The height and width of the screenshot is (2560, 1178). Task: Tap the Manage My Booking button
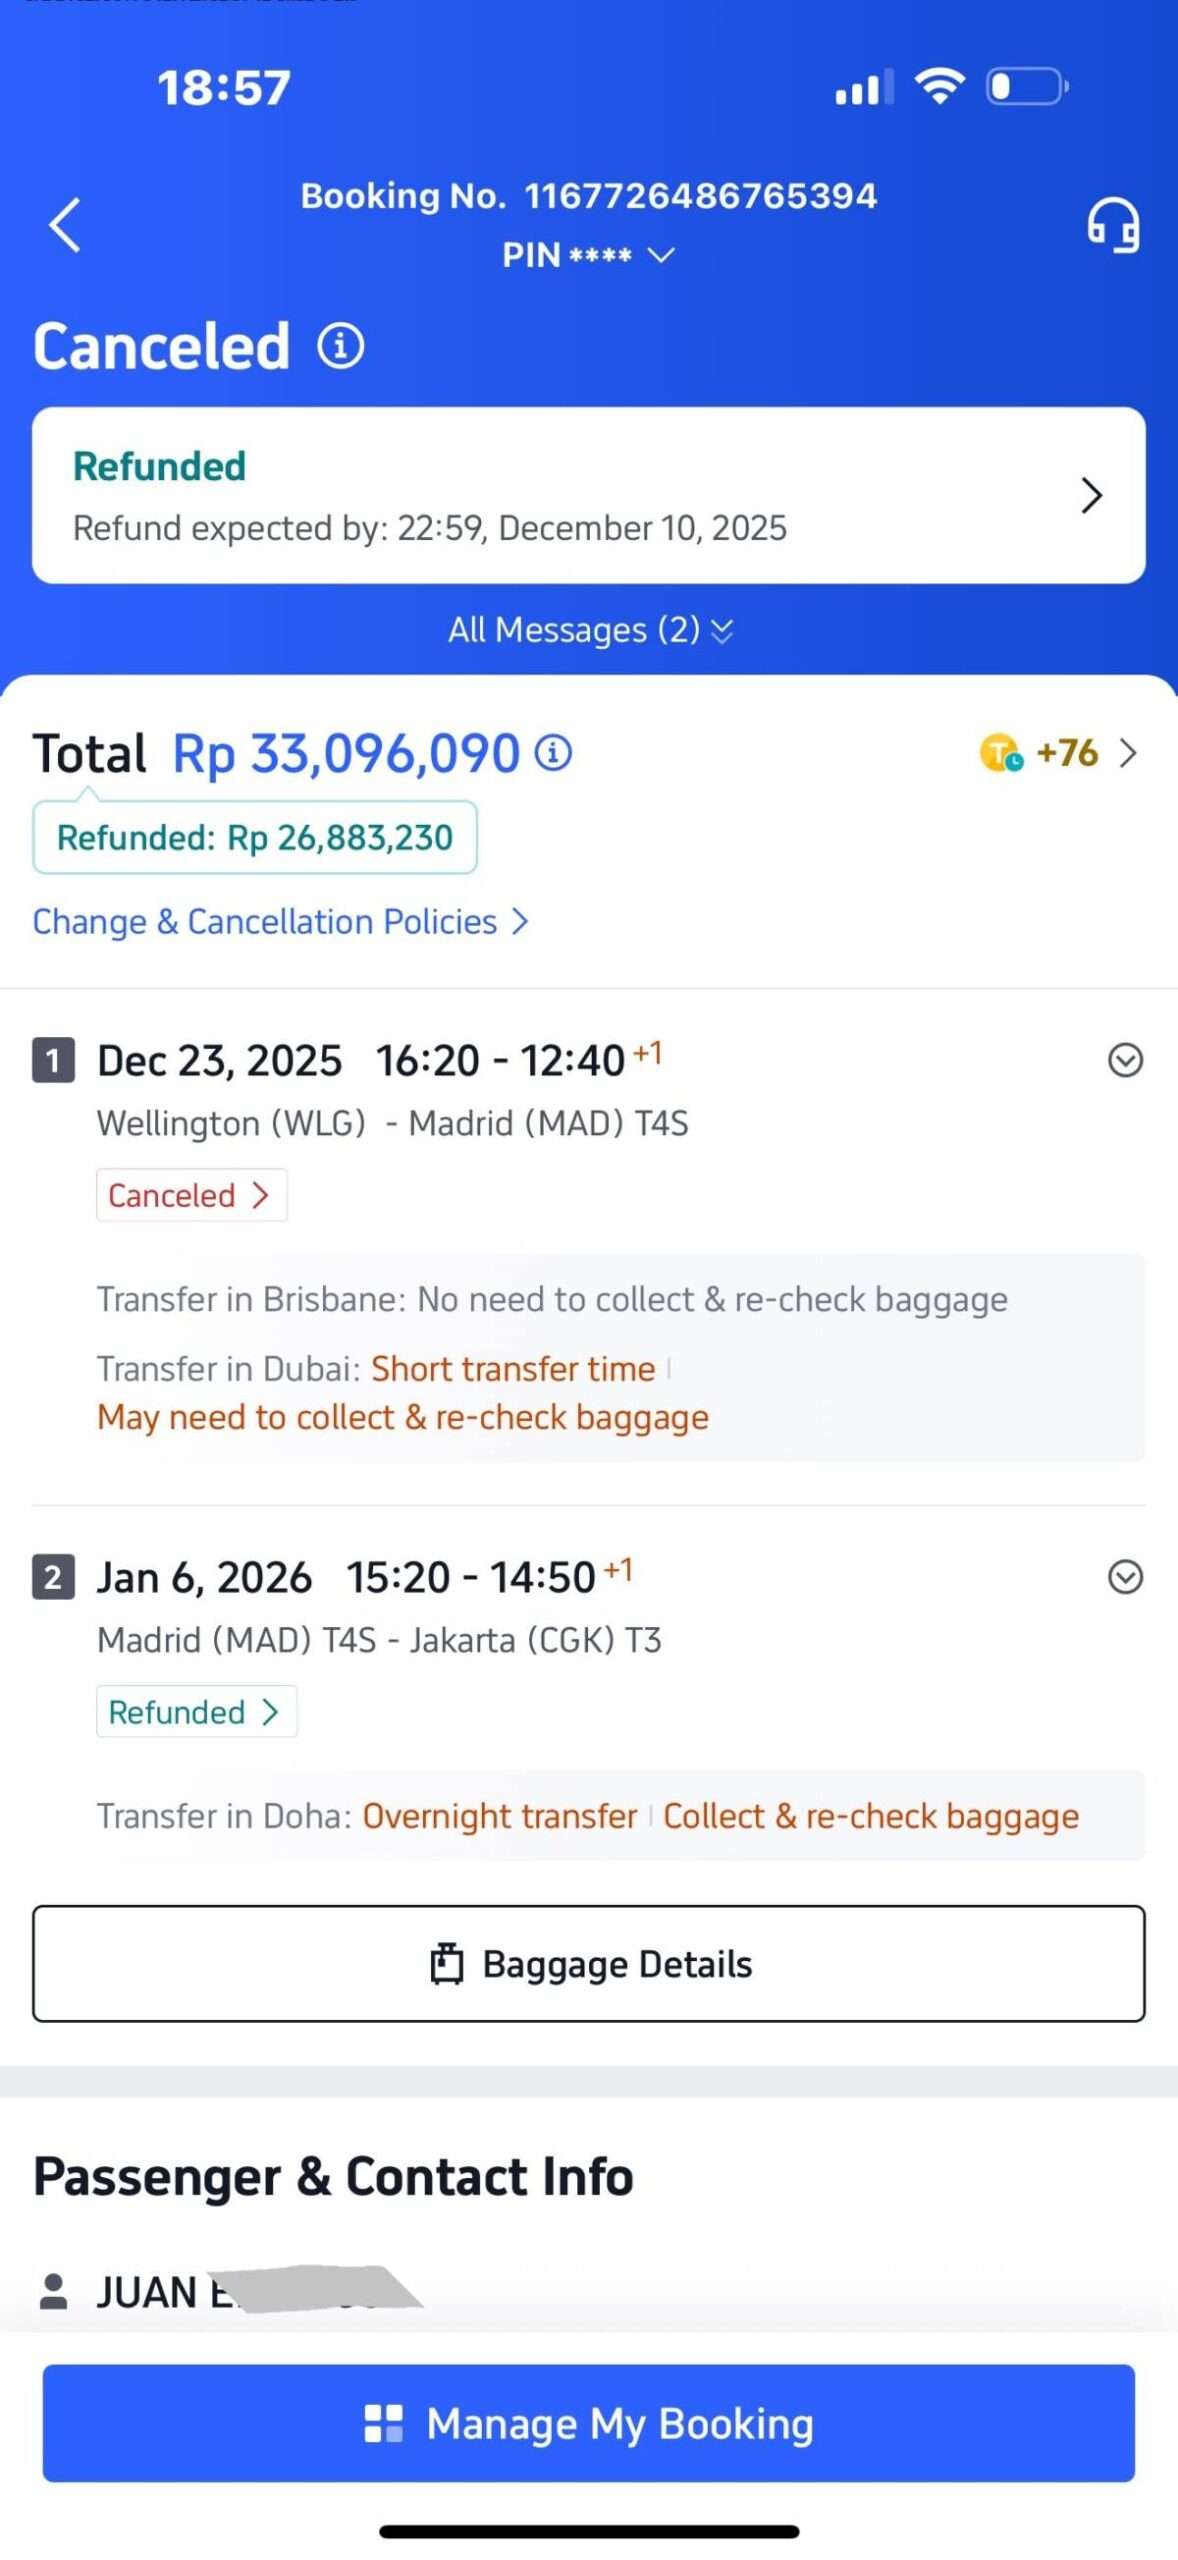tap(589, 2423)
